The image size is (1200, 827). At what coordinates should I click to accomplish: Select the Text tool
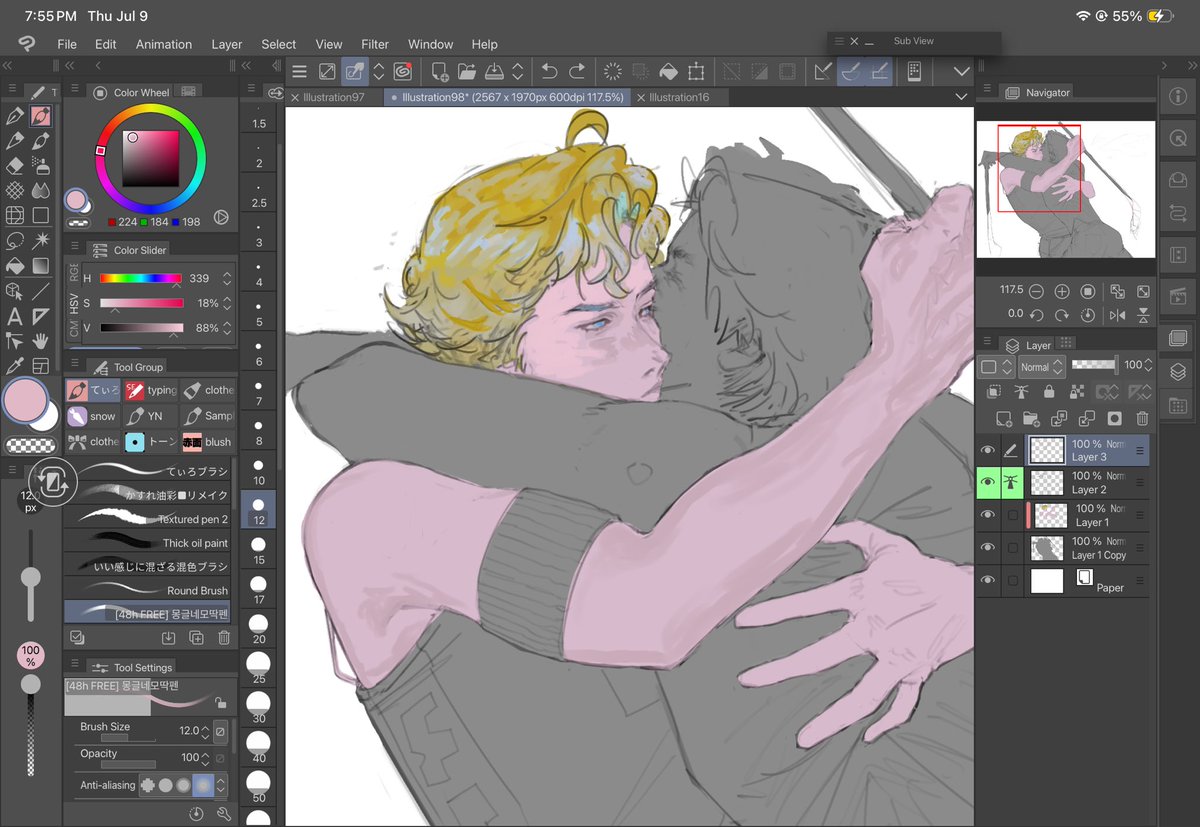(15, 316)
